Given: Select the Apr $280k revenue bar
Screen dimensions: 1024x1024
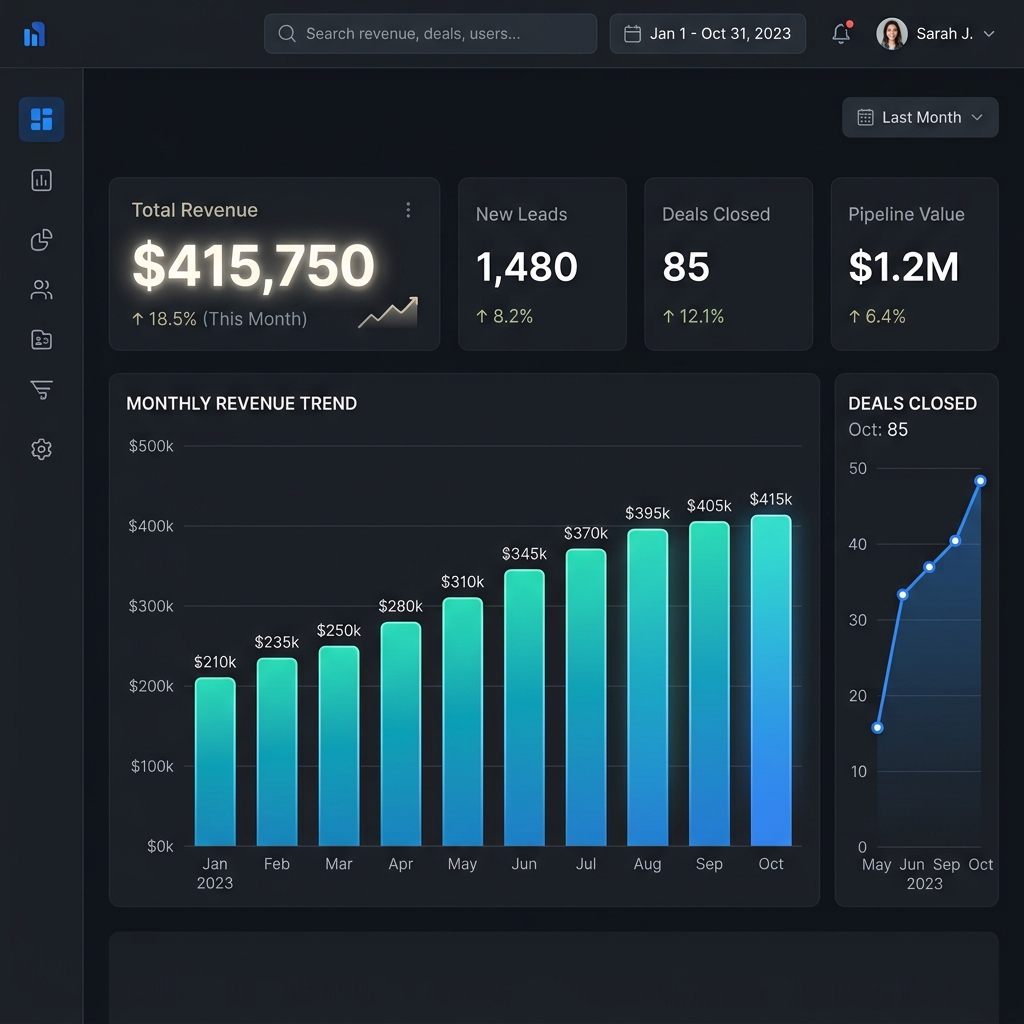Looking at the screenshot, I should 401,734.
